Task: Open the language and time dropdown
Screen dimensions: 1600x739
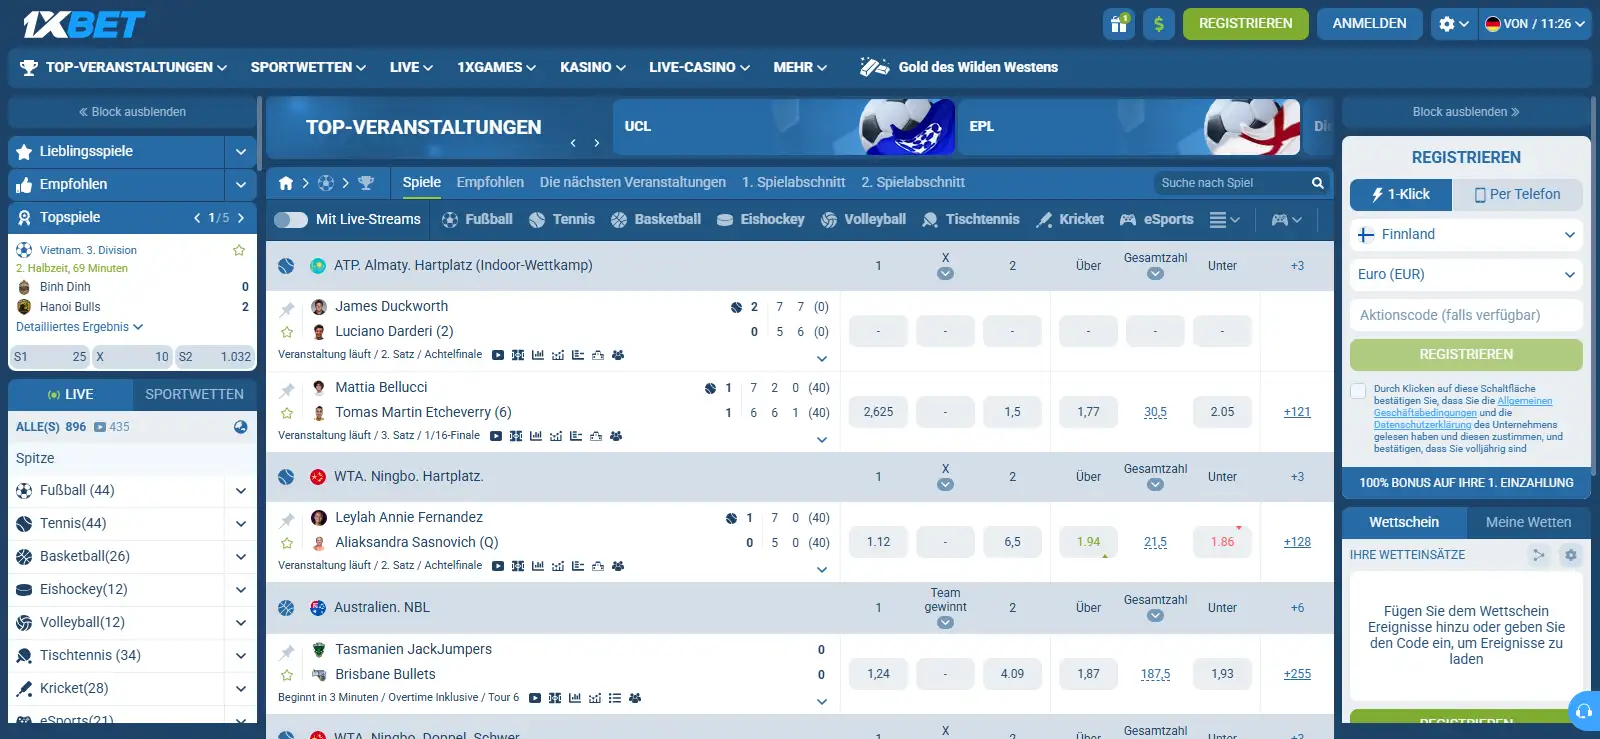Action: click(x=1535, y=24)
